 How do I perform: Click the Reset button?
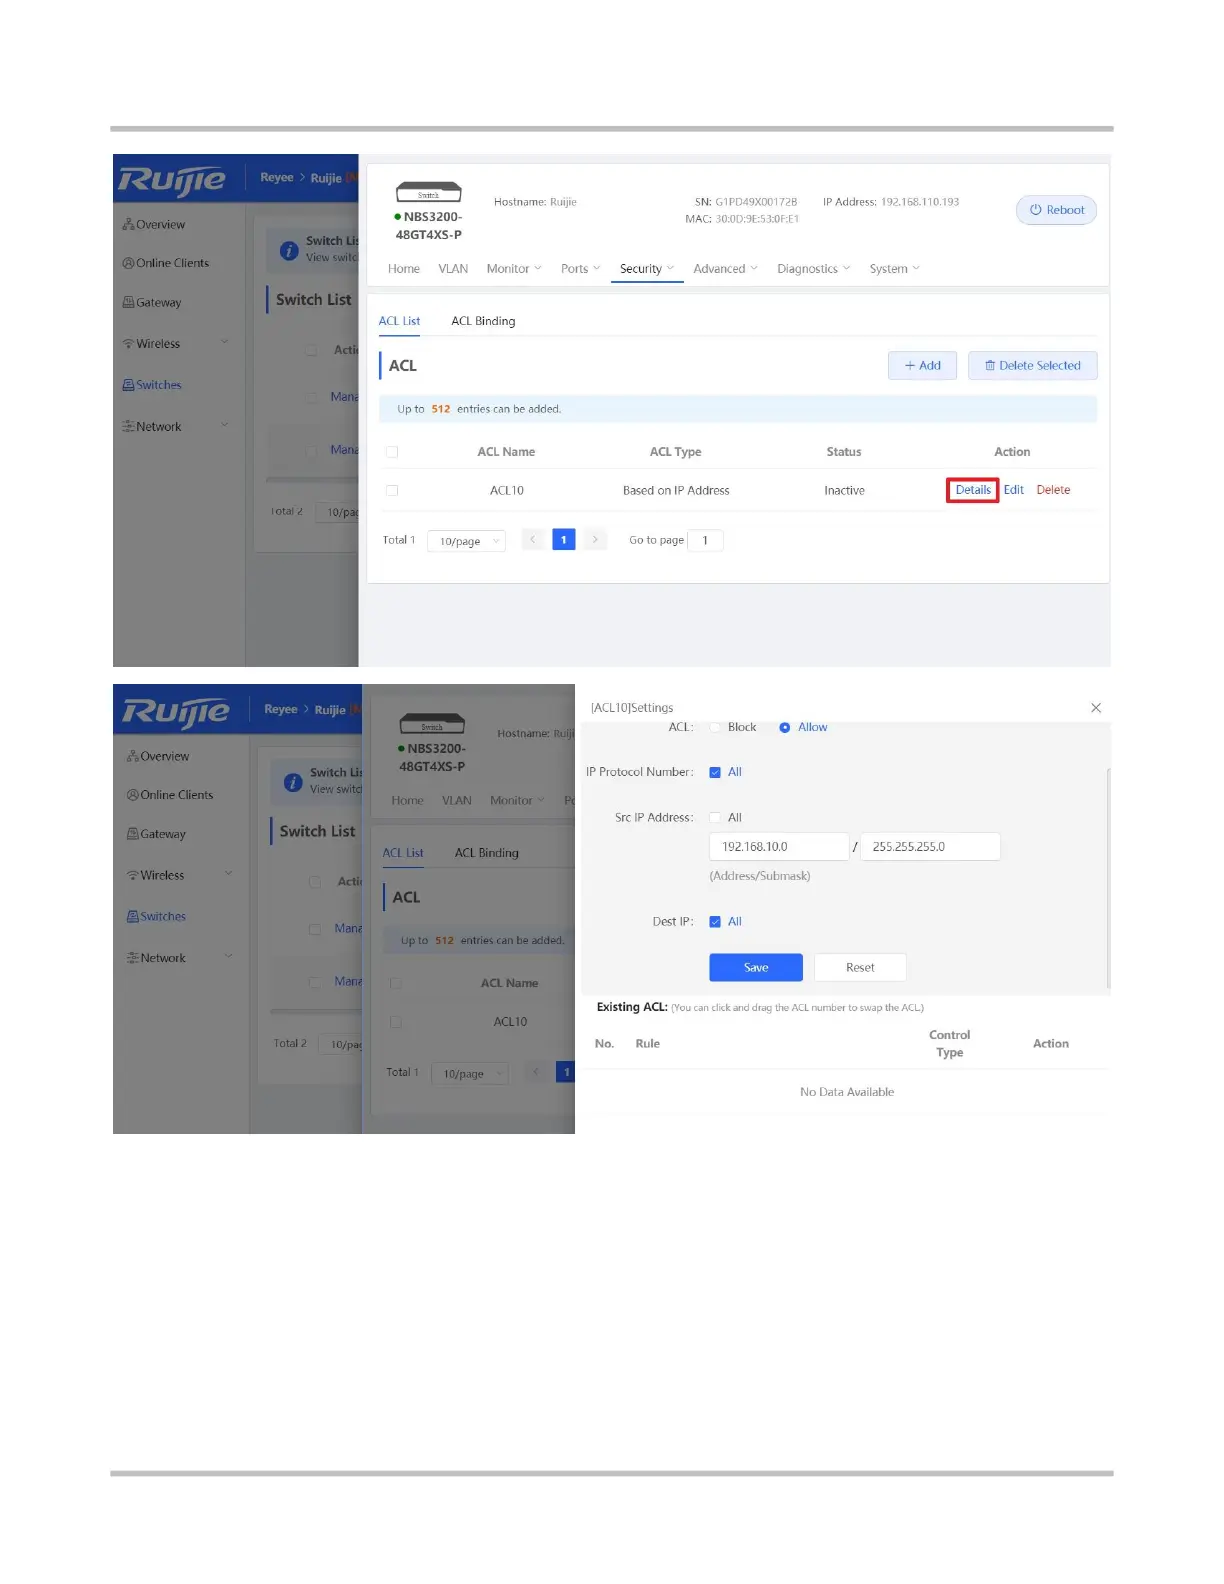coord(860,968)
